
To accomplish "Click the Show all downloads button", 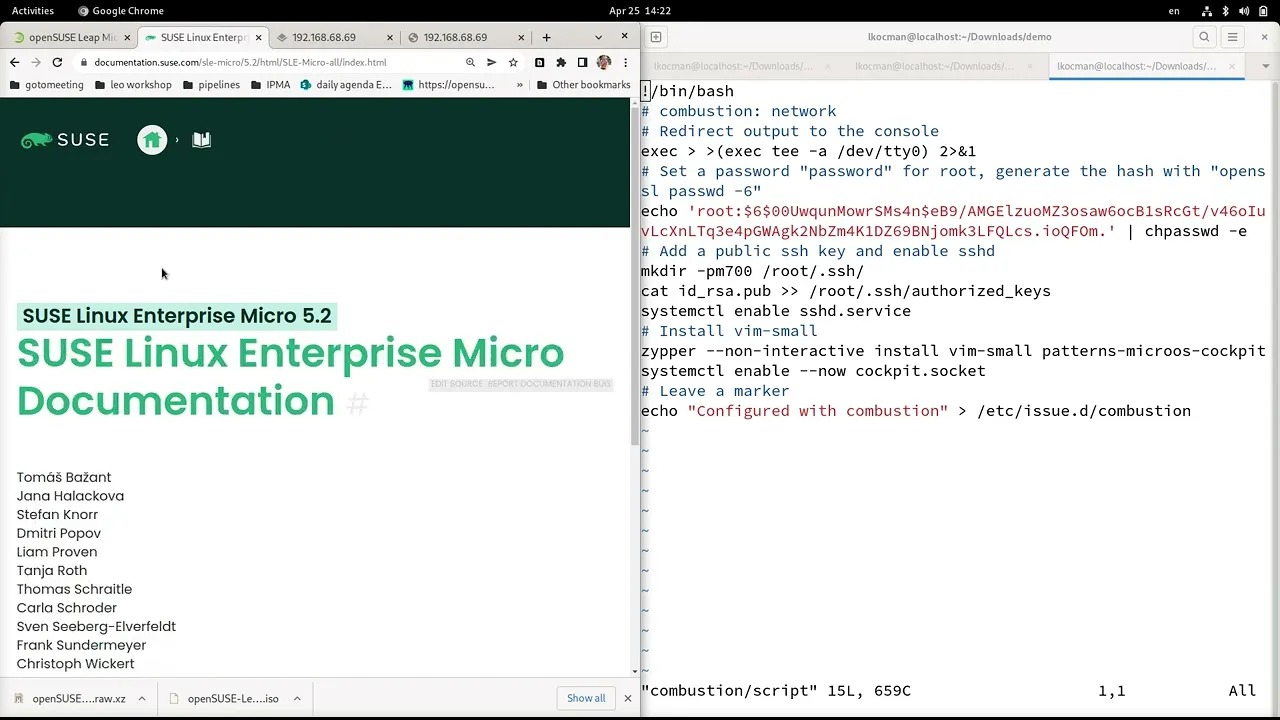I will click(x=586, y=698).
